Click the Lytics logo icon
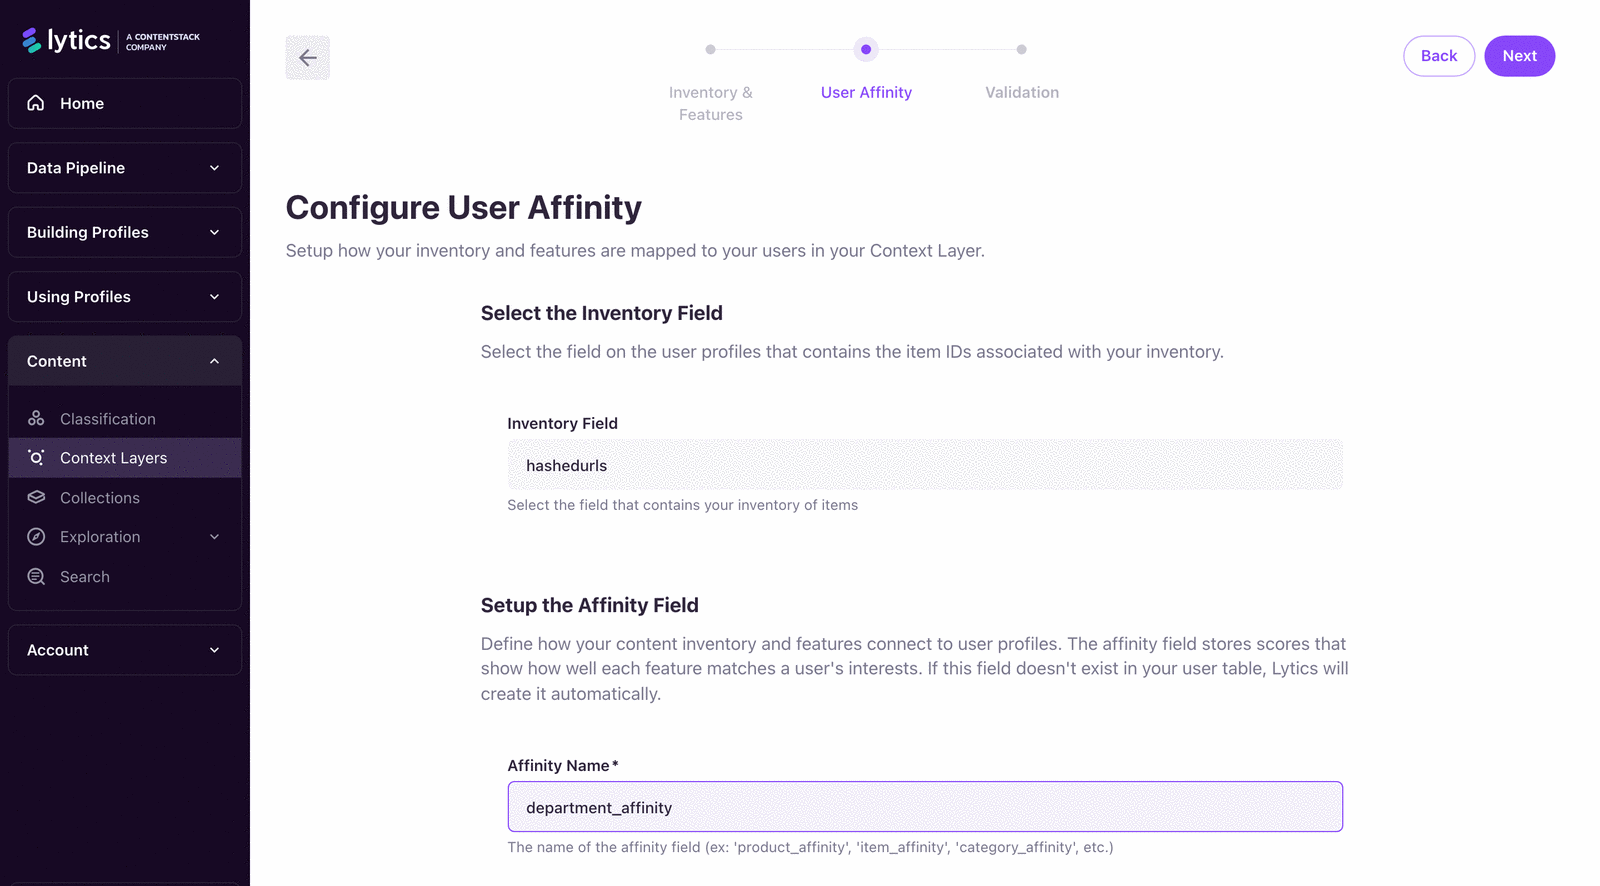This screenshot has height=886, width=1600. coord(32,40)
